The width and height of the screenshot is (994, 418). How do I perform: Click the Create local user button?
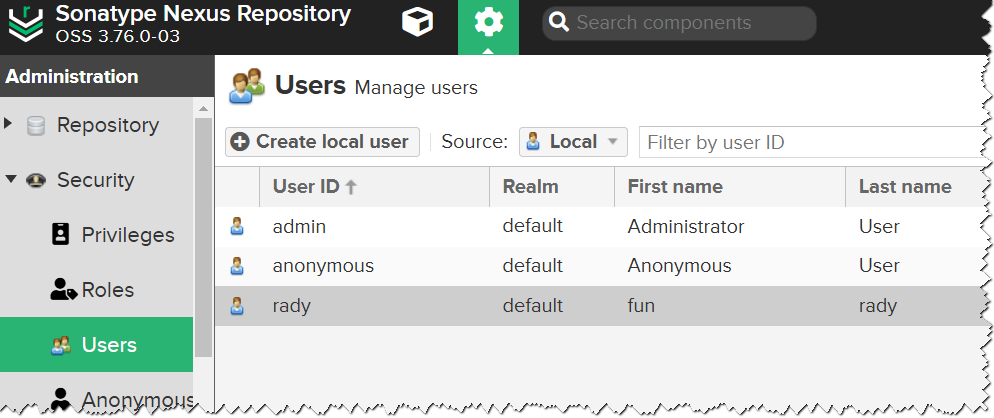[322, 141]
